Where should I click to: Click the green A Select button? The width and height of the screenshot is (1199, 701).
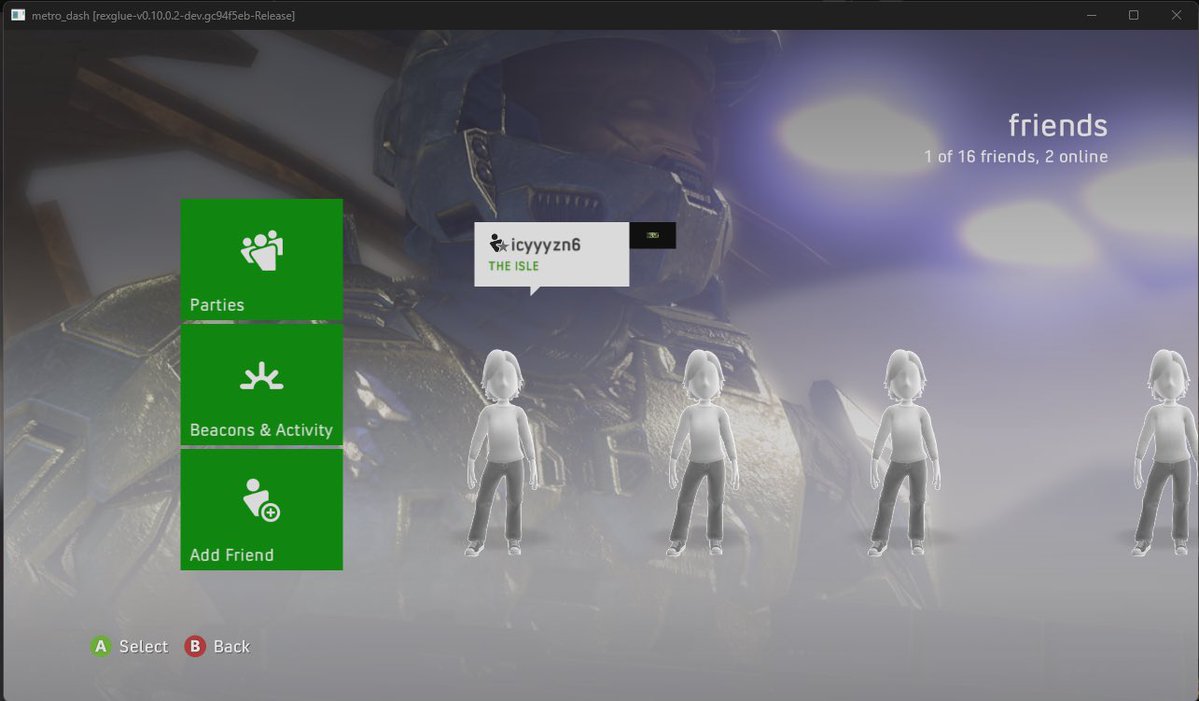(x=100, y=647)
